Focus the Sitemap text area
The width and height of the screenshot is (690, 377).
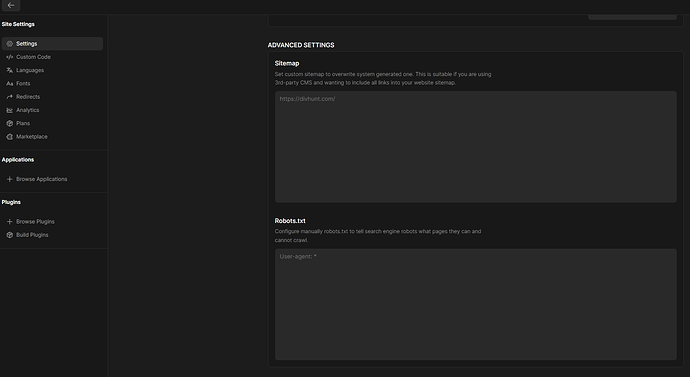(x=476, y=147)
